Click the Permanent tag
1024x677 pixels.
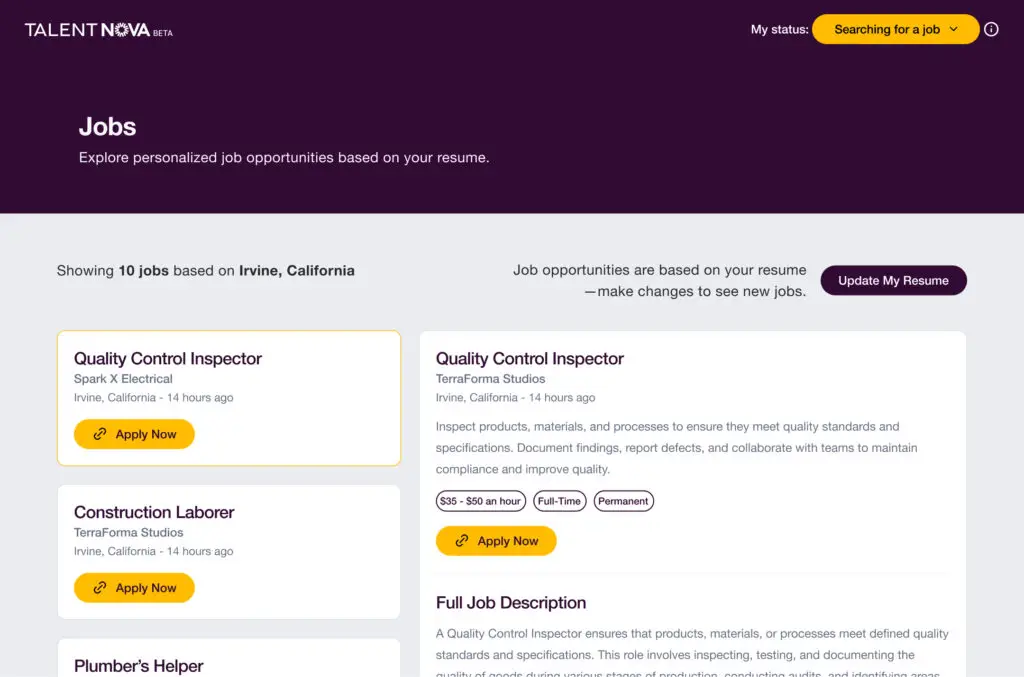[624, 501]
